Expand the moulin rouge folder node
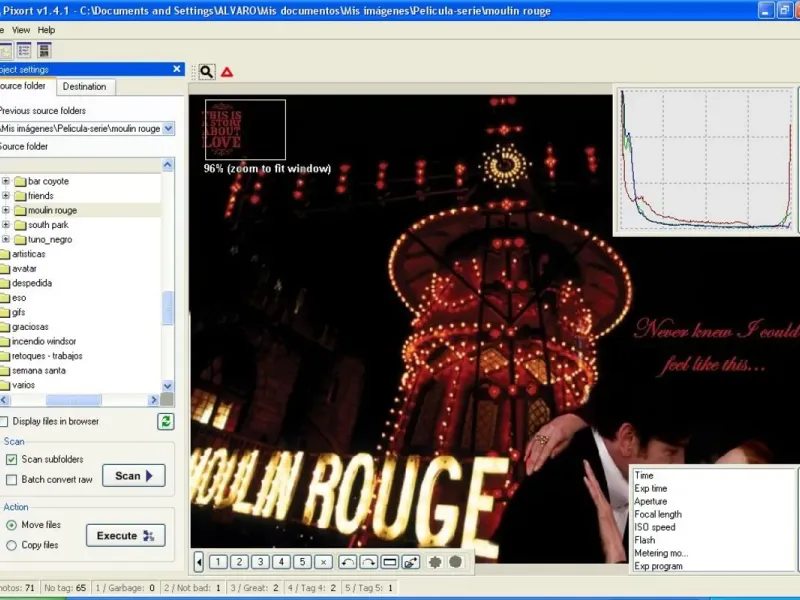The image size is (800, 600). (x=6, y=210)
